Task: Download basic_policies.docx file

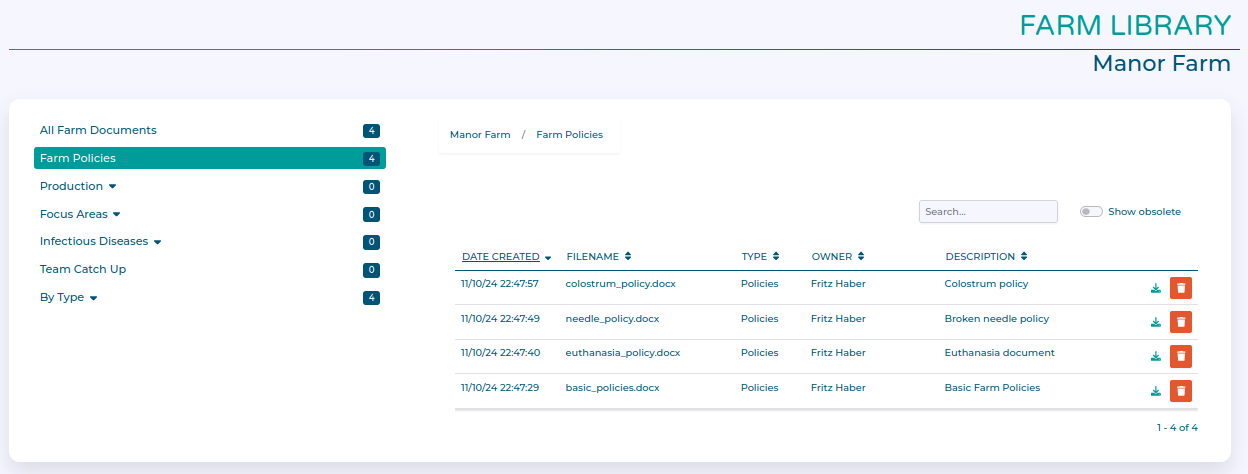Action: click(1155, 391)
